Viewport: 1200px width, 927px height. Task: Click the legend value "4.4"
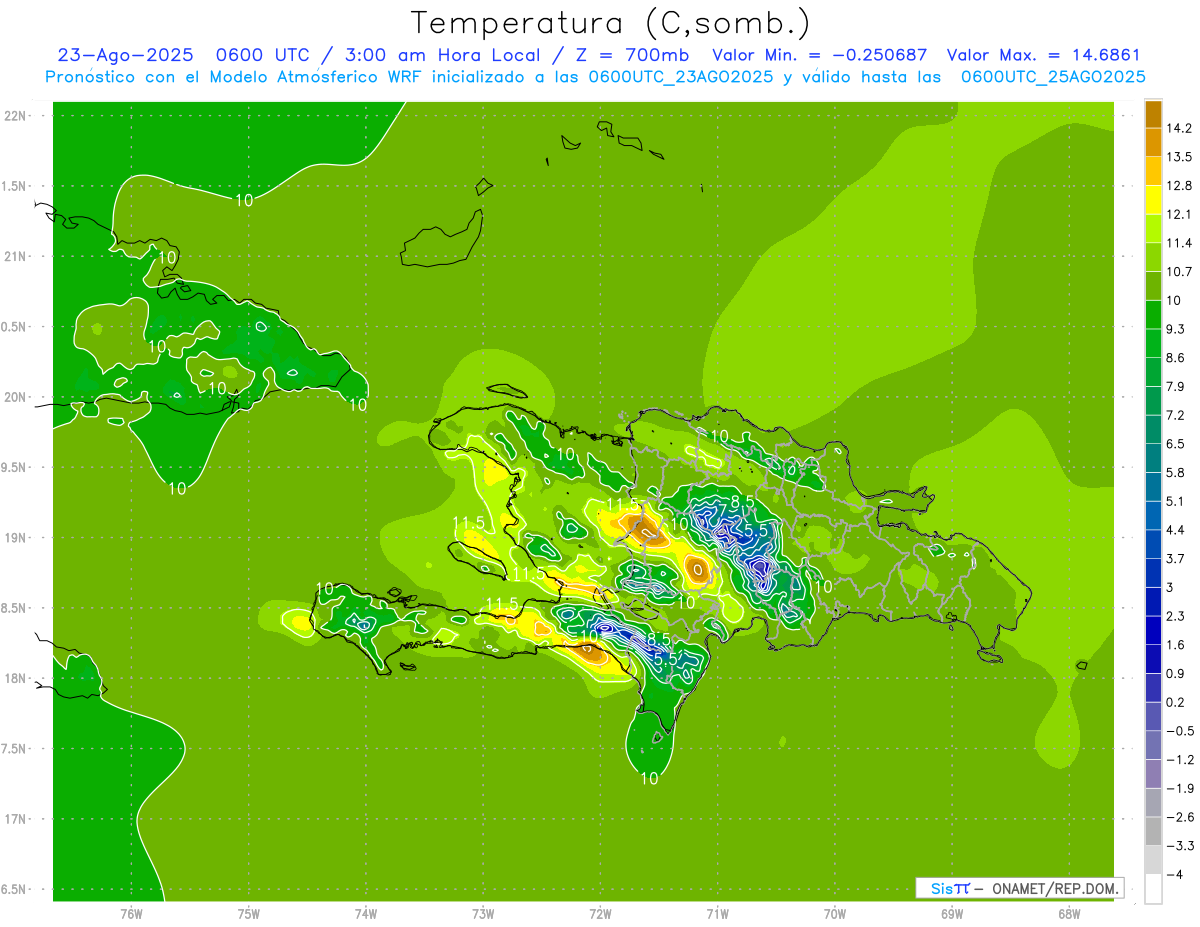1175,530
